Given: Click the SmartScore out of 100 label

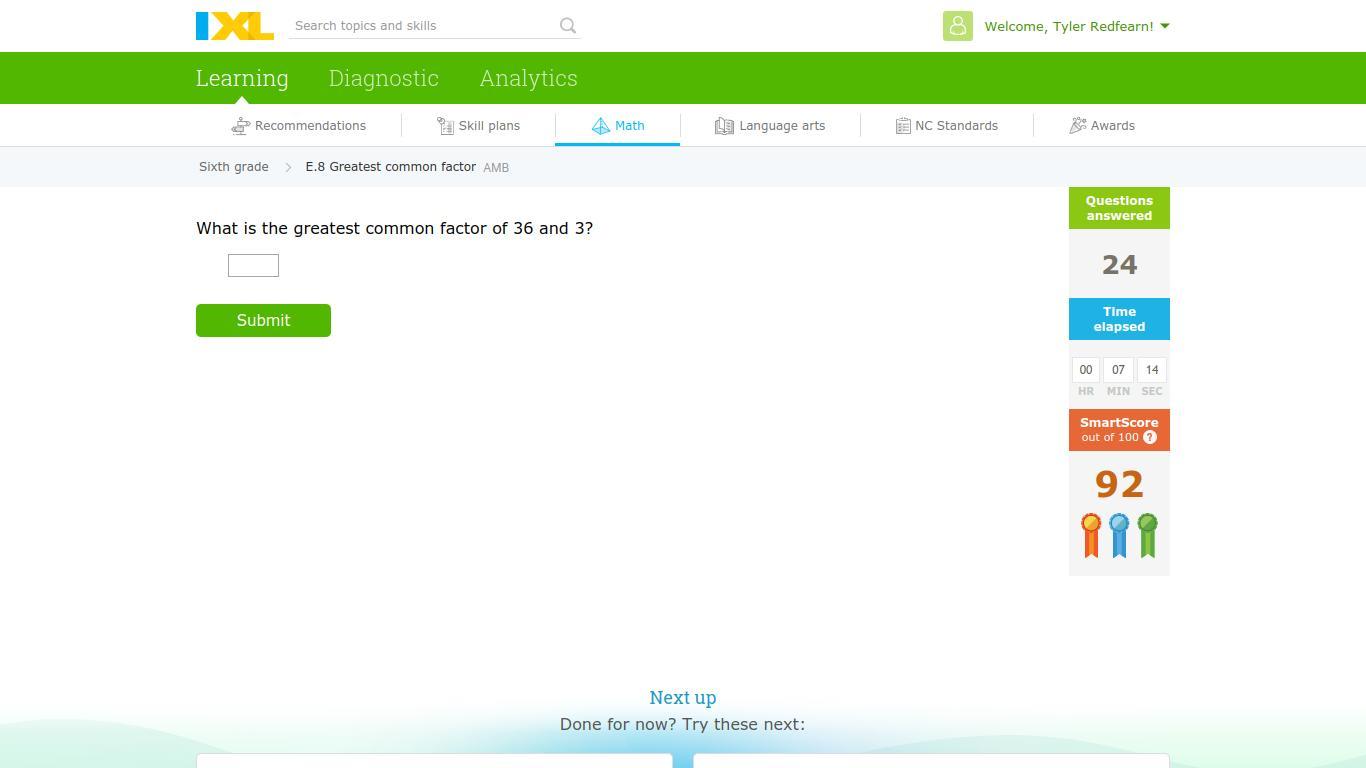Looking at the screenshot, I should [1119, 430].
